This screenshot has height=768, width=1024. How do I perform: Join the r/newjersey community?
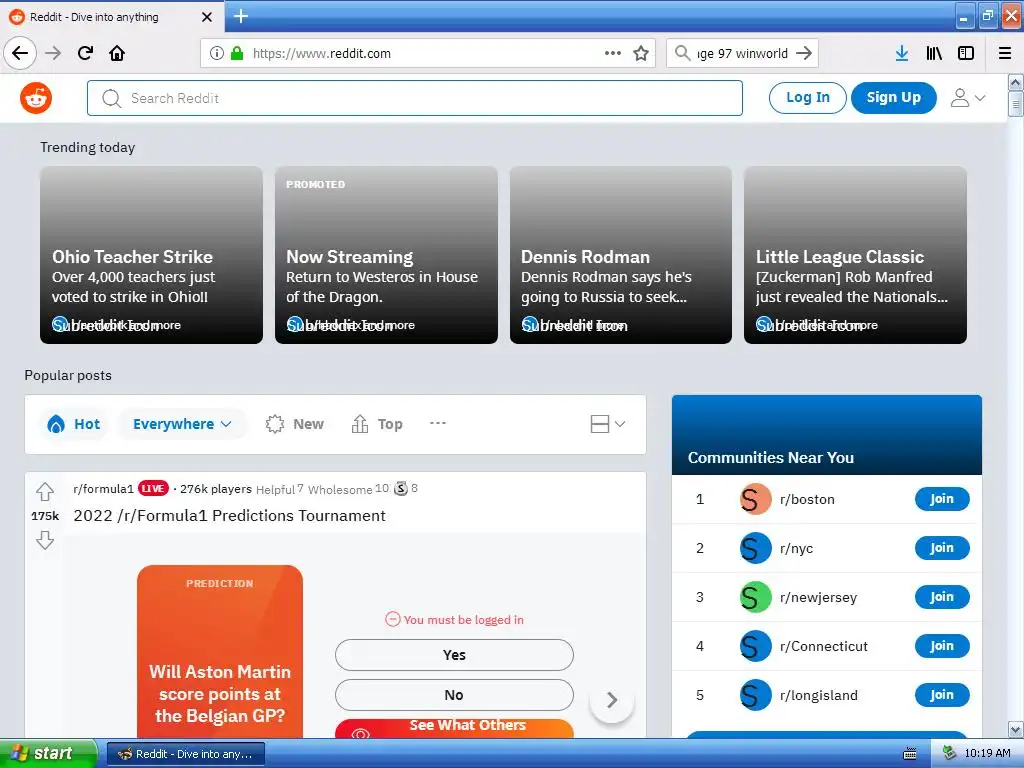(x=942, y=597)
